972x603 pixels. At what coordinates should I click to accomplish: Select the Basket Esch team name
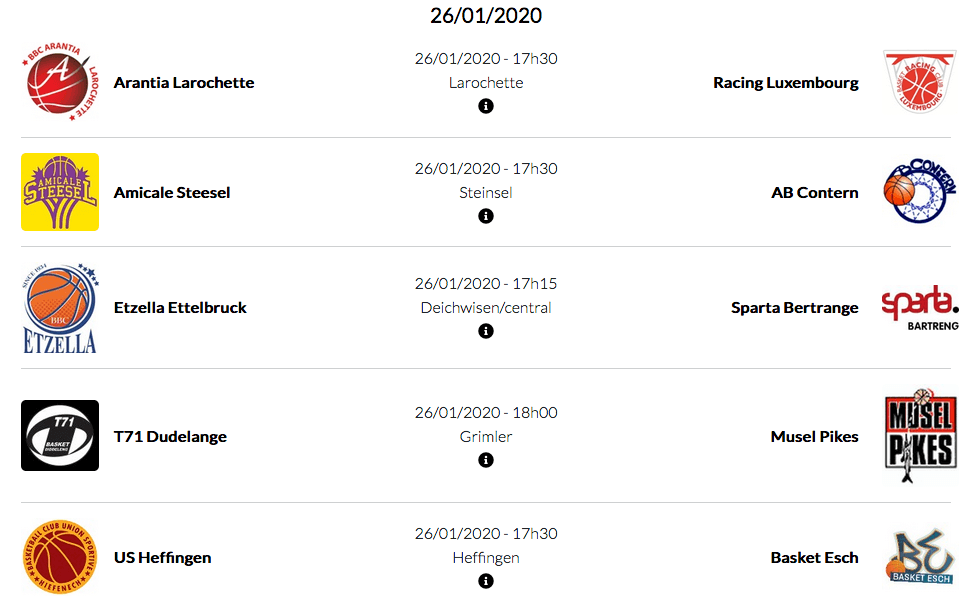(814, 558)
